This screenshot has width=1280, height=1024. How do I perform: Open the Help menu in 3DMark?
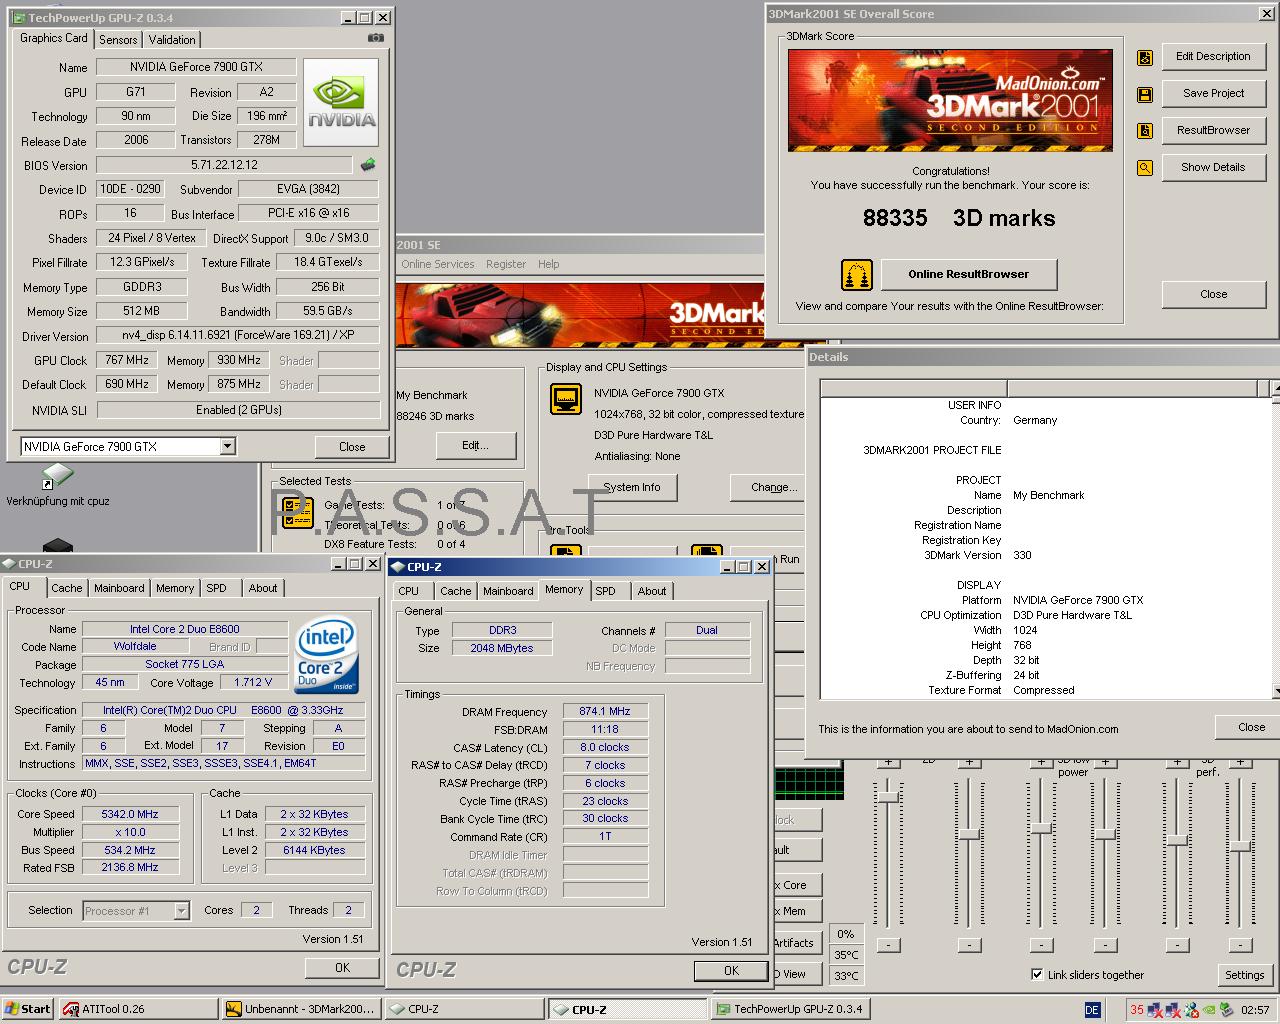pyautogui.click(x=549, y=264)
